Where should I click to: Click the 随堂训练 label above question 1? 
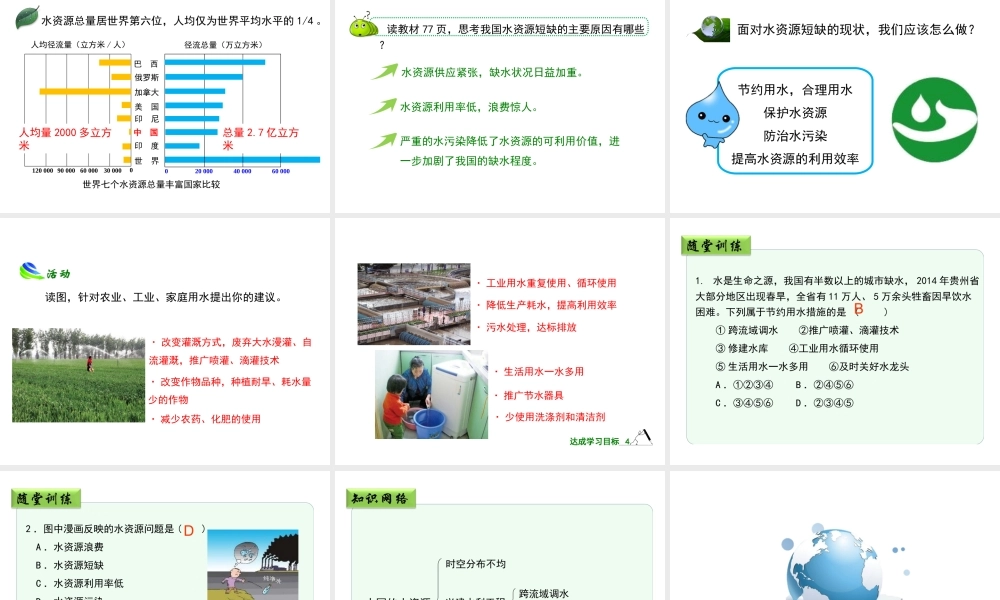716,245
